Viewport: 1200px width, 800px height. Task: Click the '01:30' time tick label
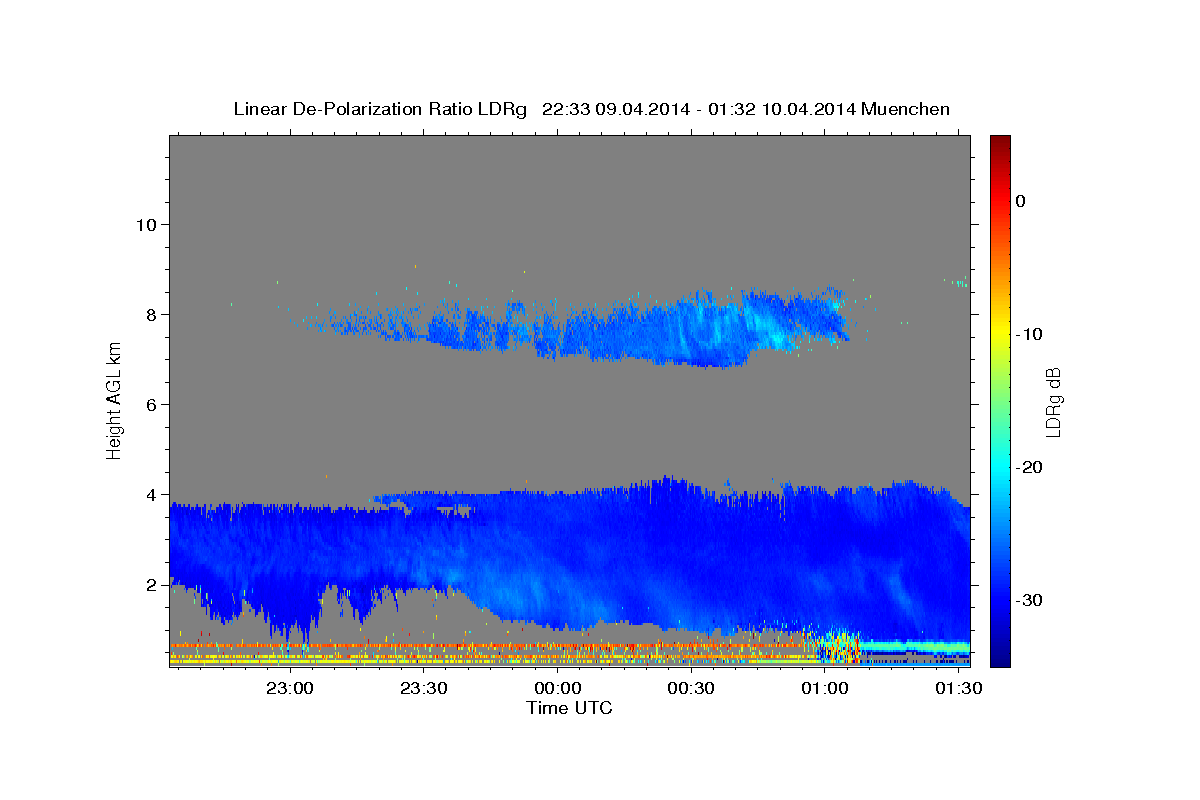tap(957, 689)
